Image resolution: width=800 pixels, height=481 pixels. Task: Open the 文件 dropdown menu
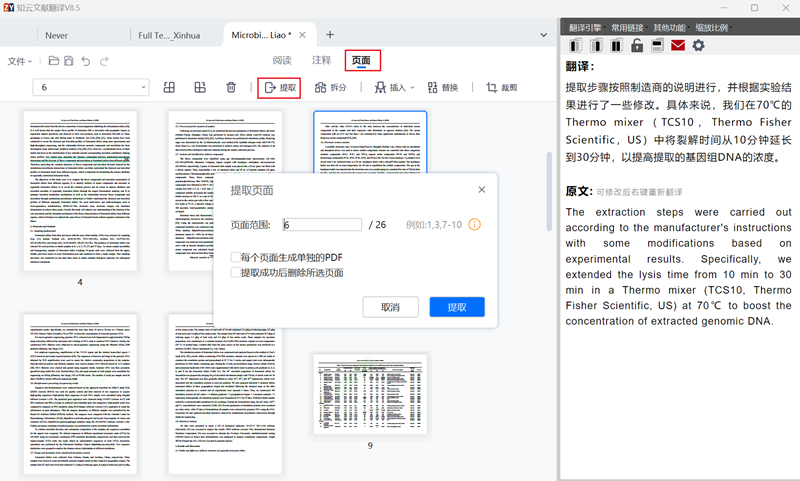click(x=20, y=61)
